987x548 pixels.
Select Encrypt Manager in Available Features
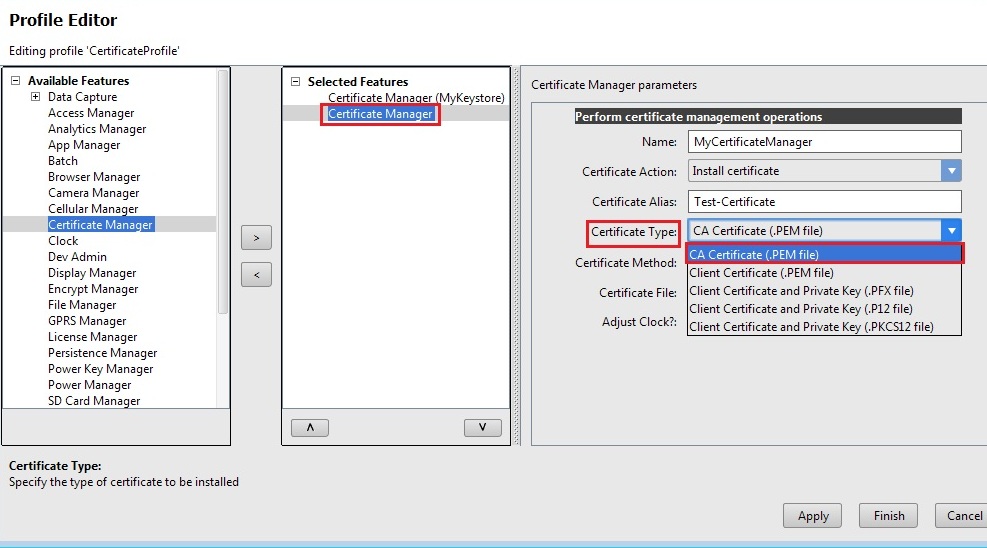[x=93, y=289]
